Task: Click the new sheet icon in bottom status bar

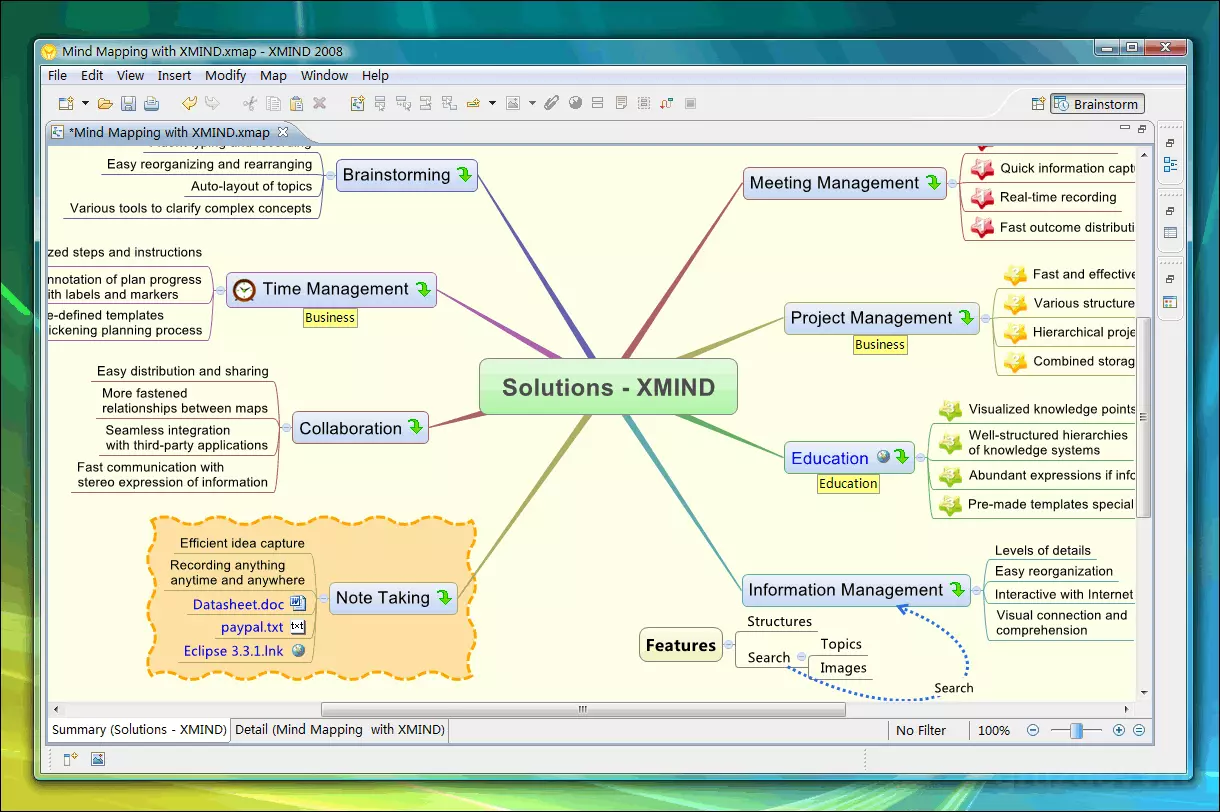Action: click(x=70, y=759)
